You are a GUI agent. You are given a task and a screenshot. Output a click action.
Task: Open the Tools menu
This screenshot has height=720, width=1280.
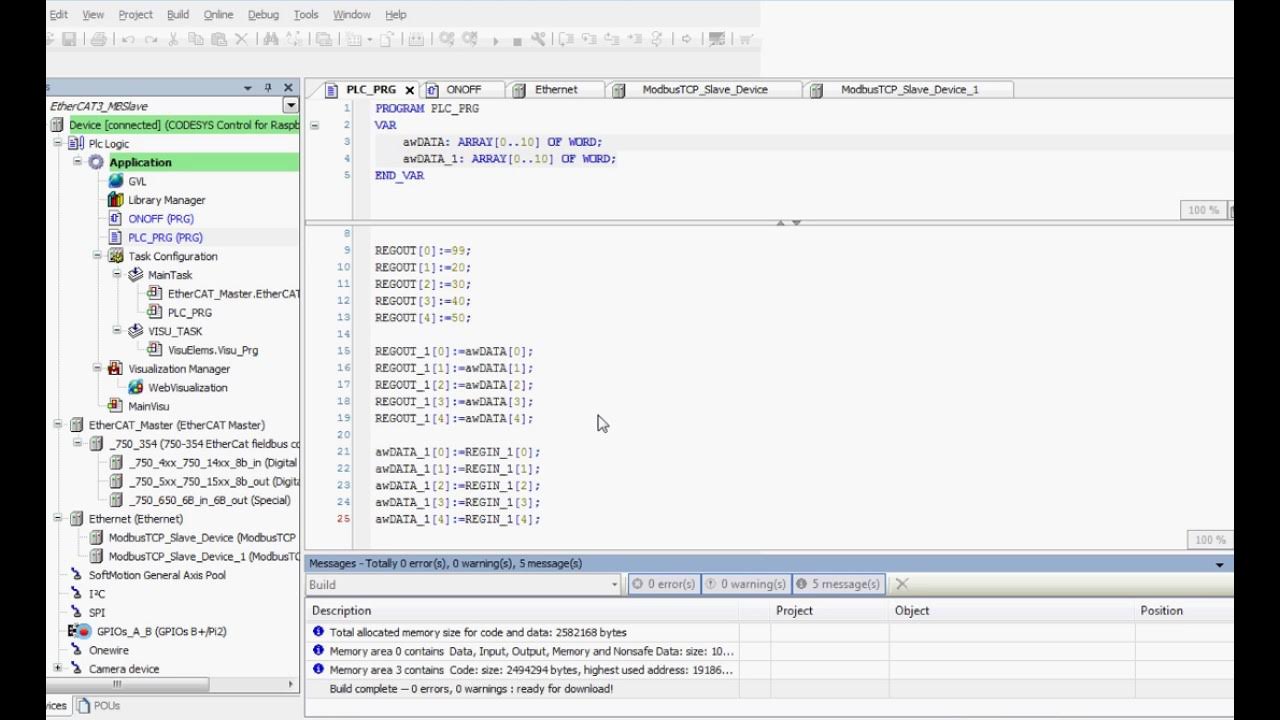pyautogui.click(x=306, y=14)
